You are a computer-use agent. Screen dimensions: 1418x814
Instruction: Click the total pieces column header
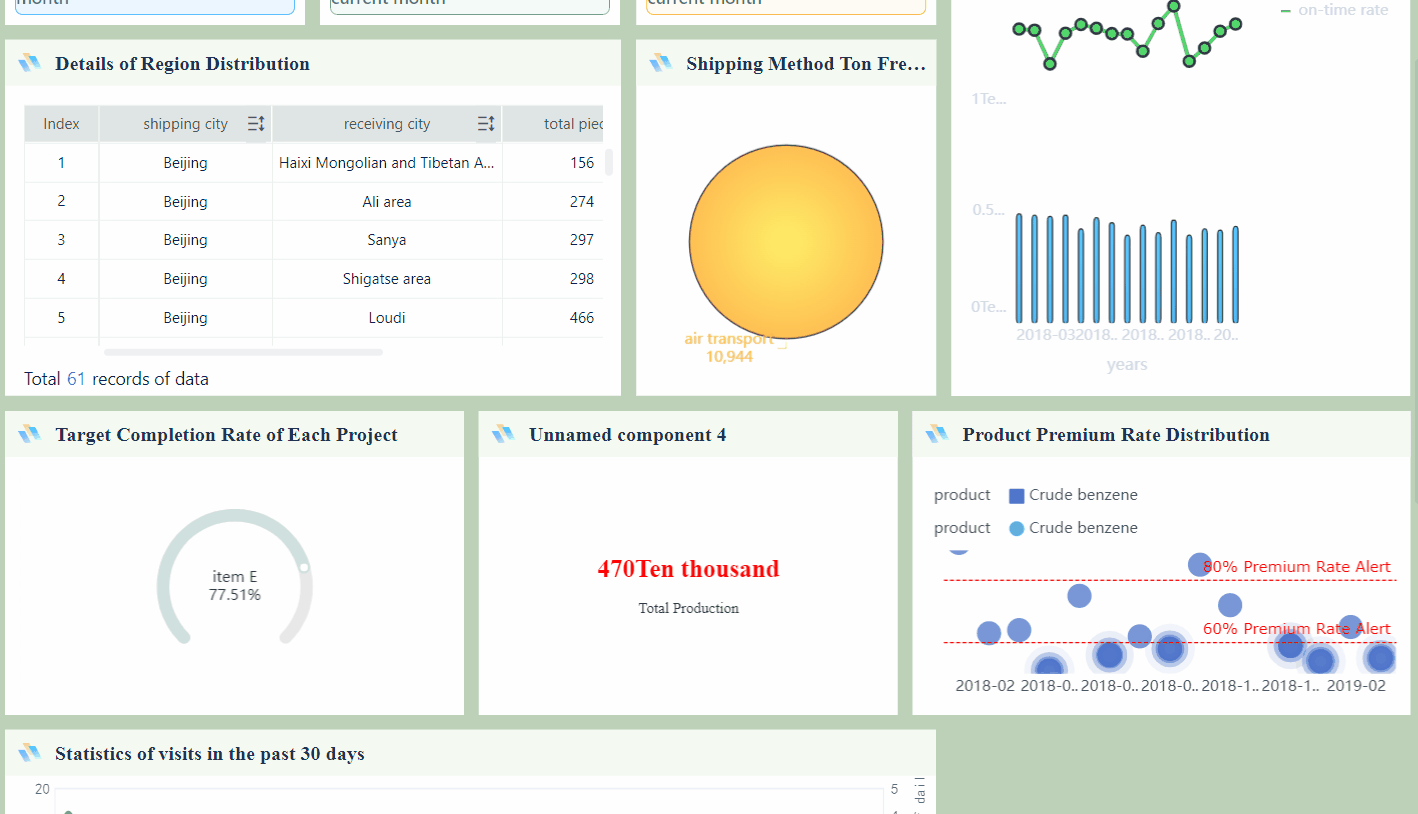click(x=553, y=124)
